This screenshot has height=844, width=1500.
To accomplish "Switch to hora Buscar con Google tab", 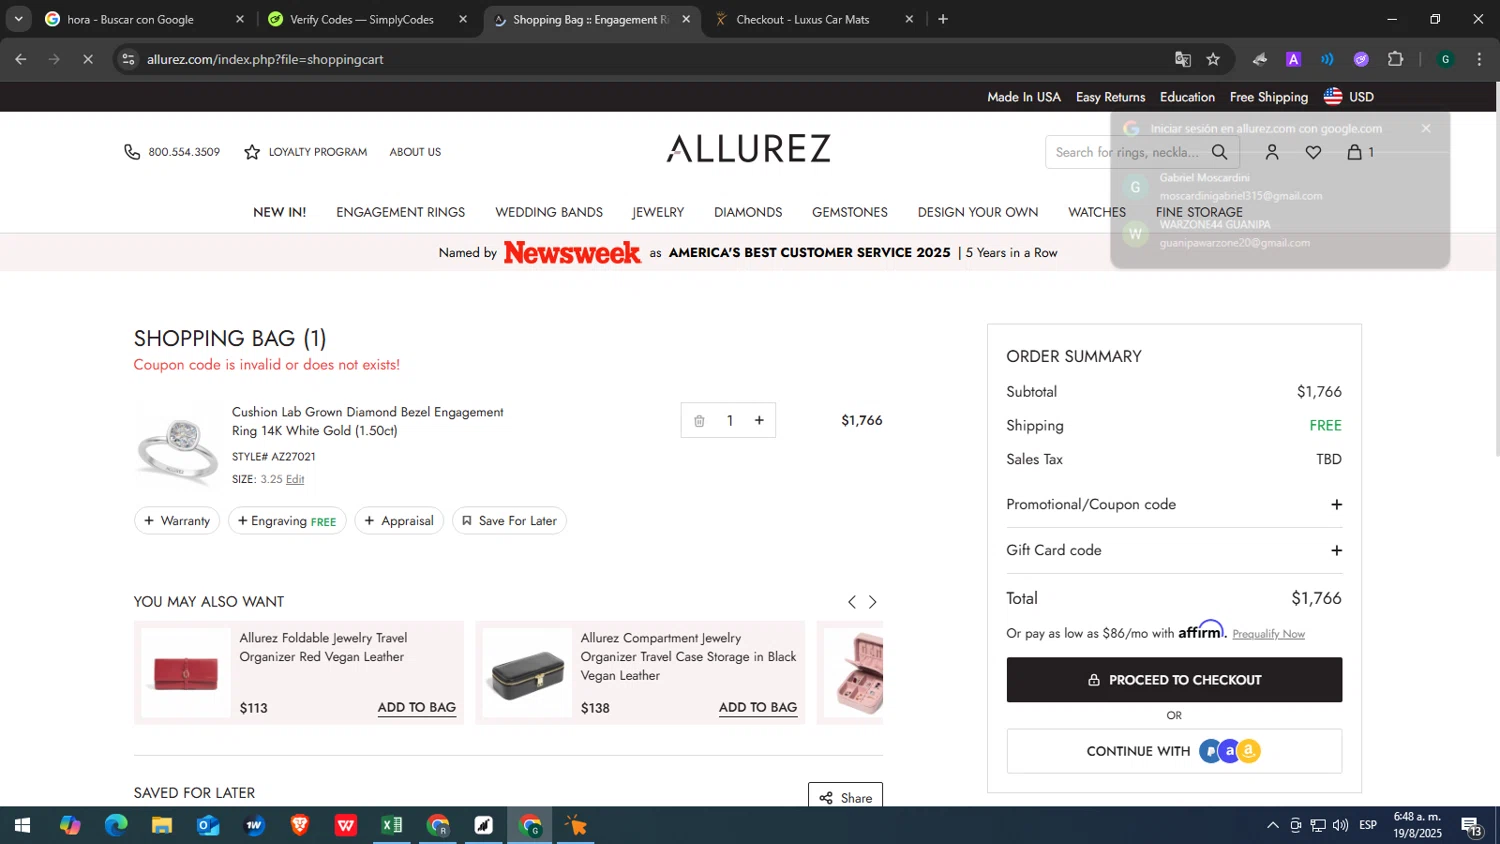I will coord(145,19).
